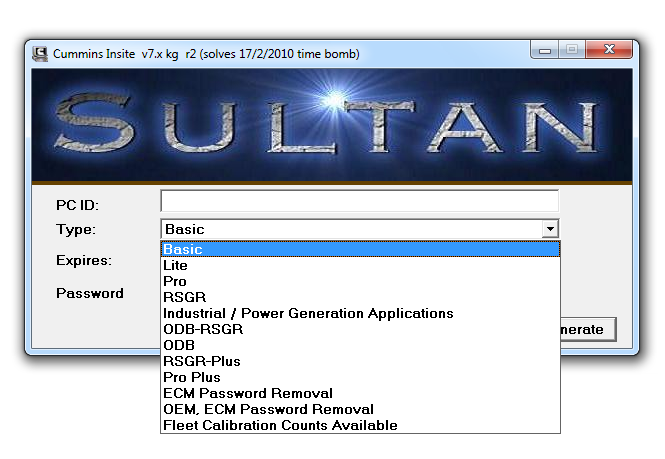This screenshot has width=665, height=459.
Task: Minimize the Cummins Insite window
Action: tap(546, 50)
